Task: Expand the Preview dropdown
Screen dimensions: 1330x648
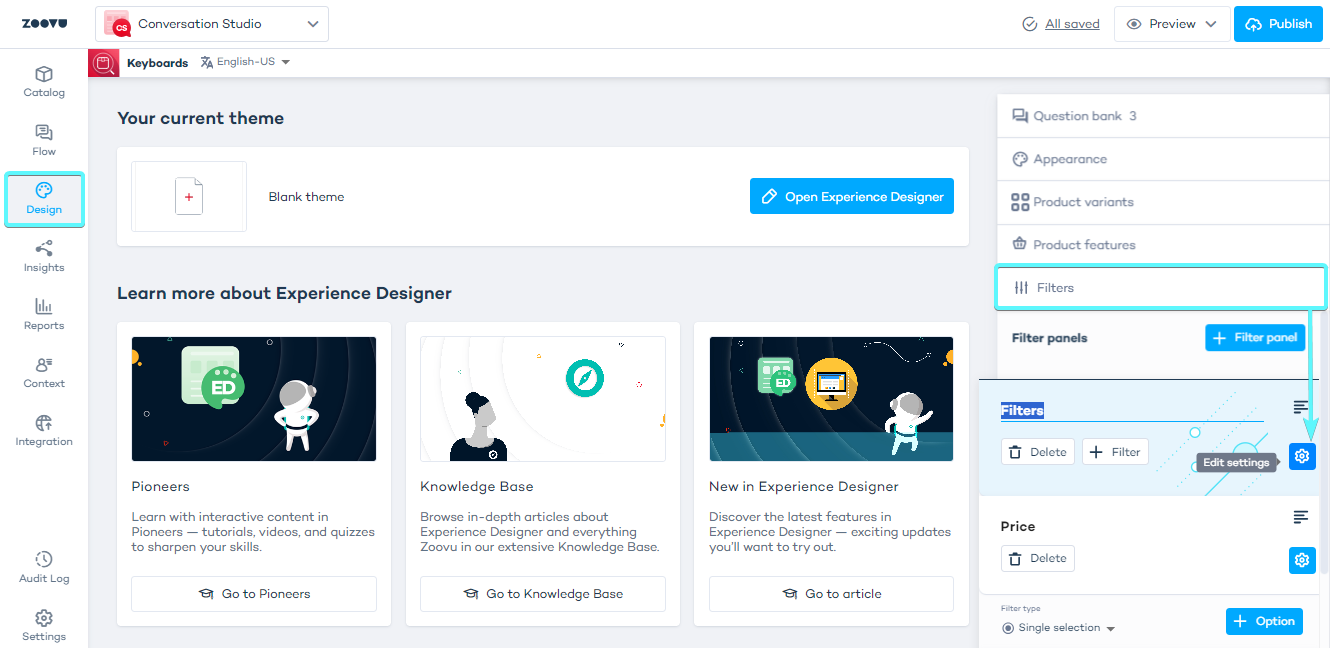Action: 1172,24
